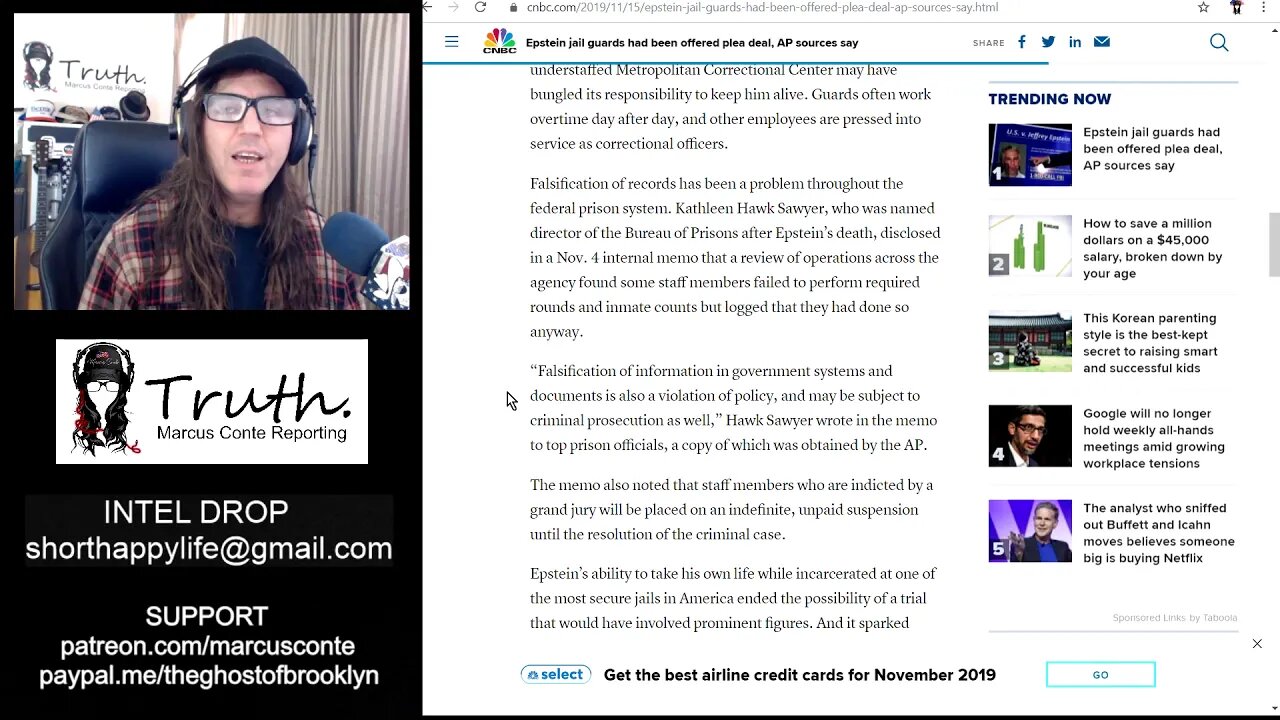
Task: Click the page vertical scrollbar thumb
Action: point(1274,244)
